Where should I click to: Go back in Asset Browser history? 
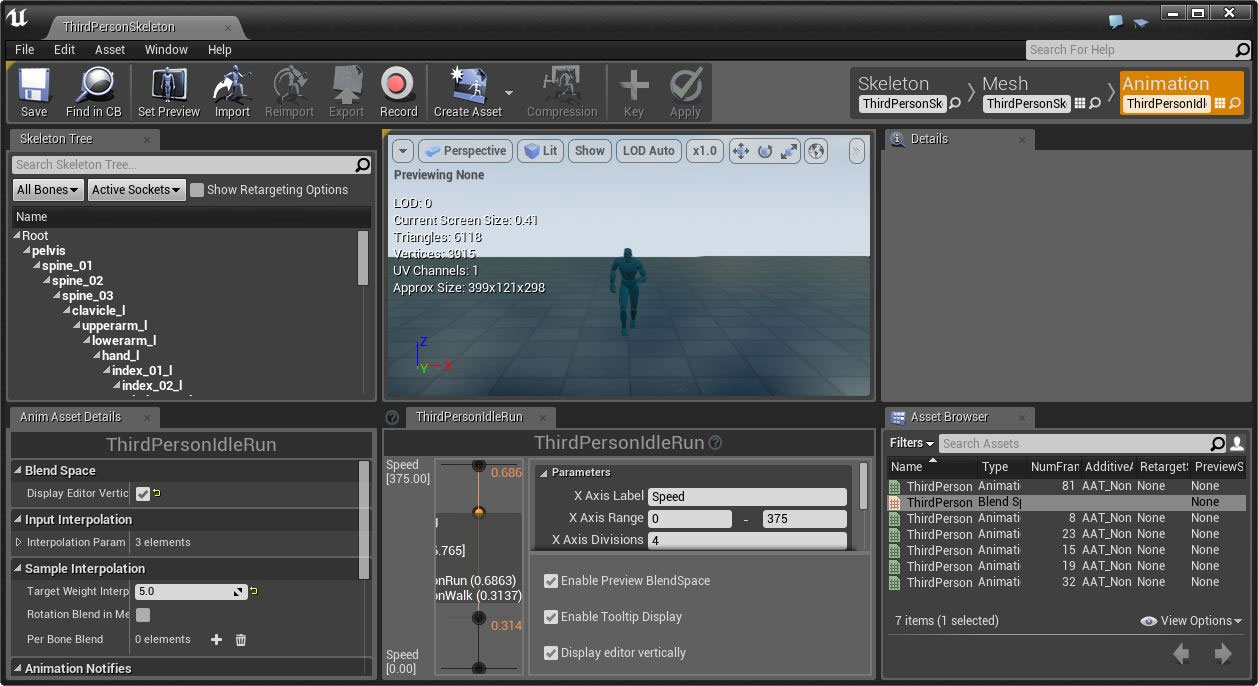point(1182,654)
